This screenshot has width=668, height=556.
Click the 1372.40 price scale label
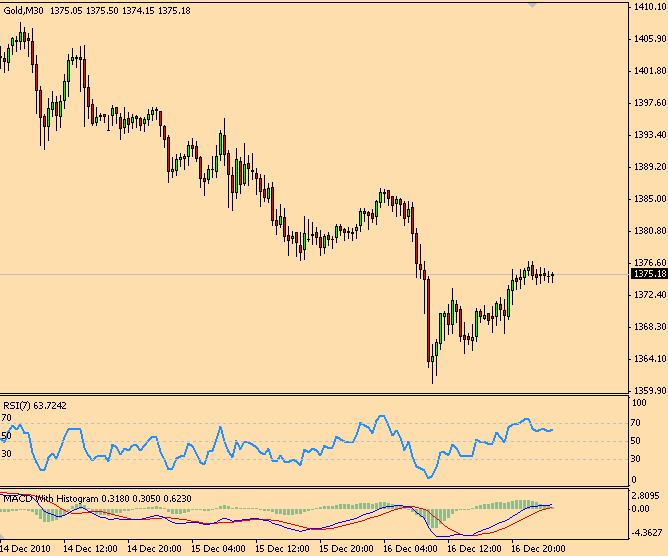click(x=650, y=294)
